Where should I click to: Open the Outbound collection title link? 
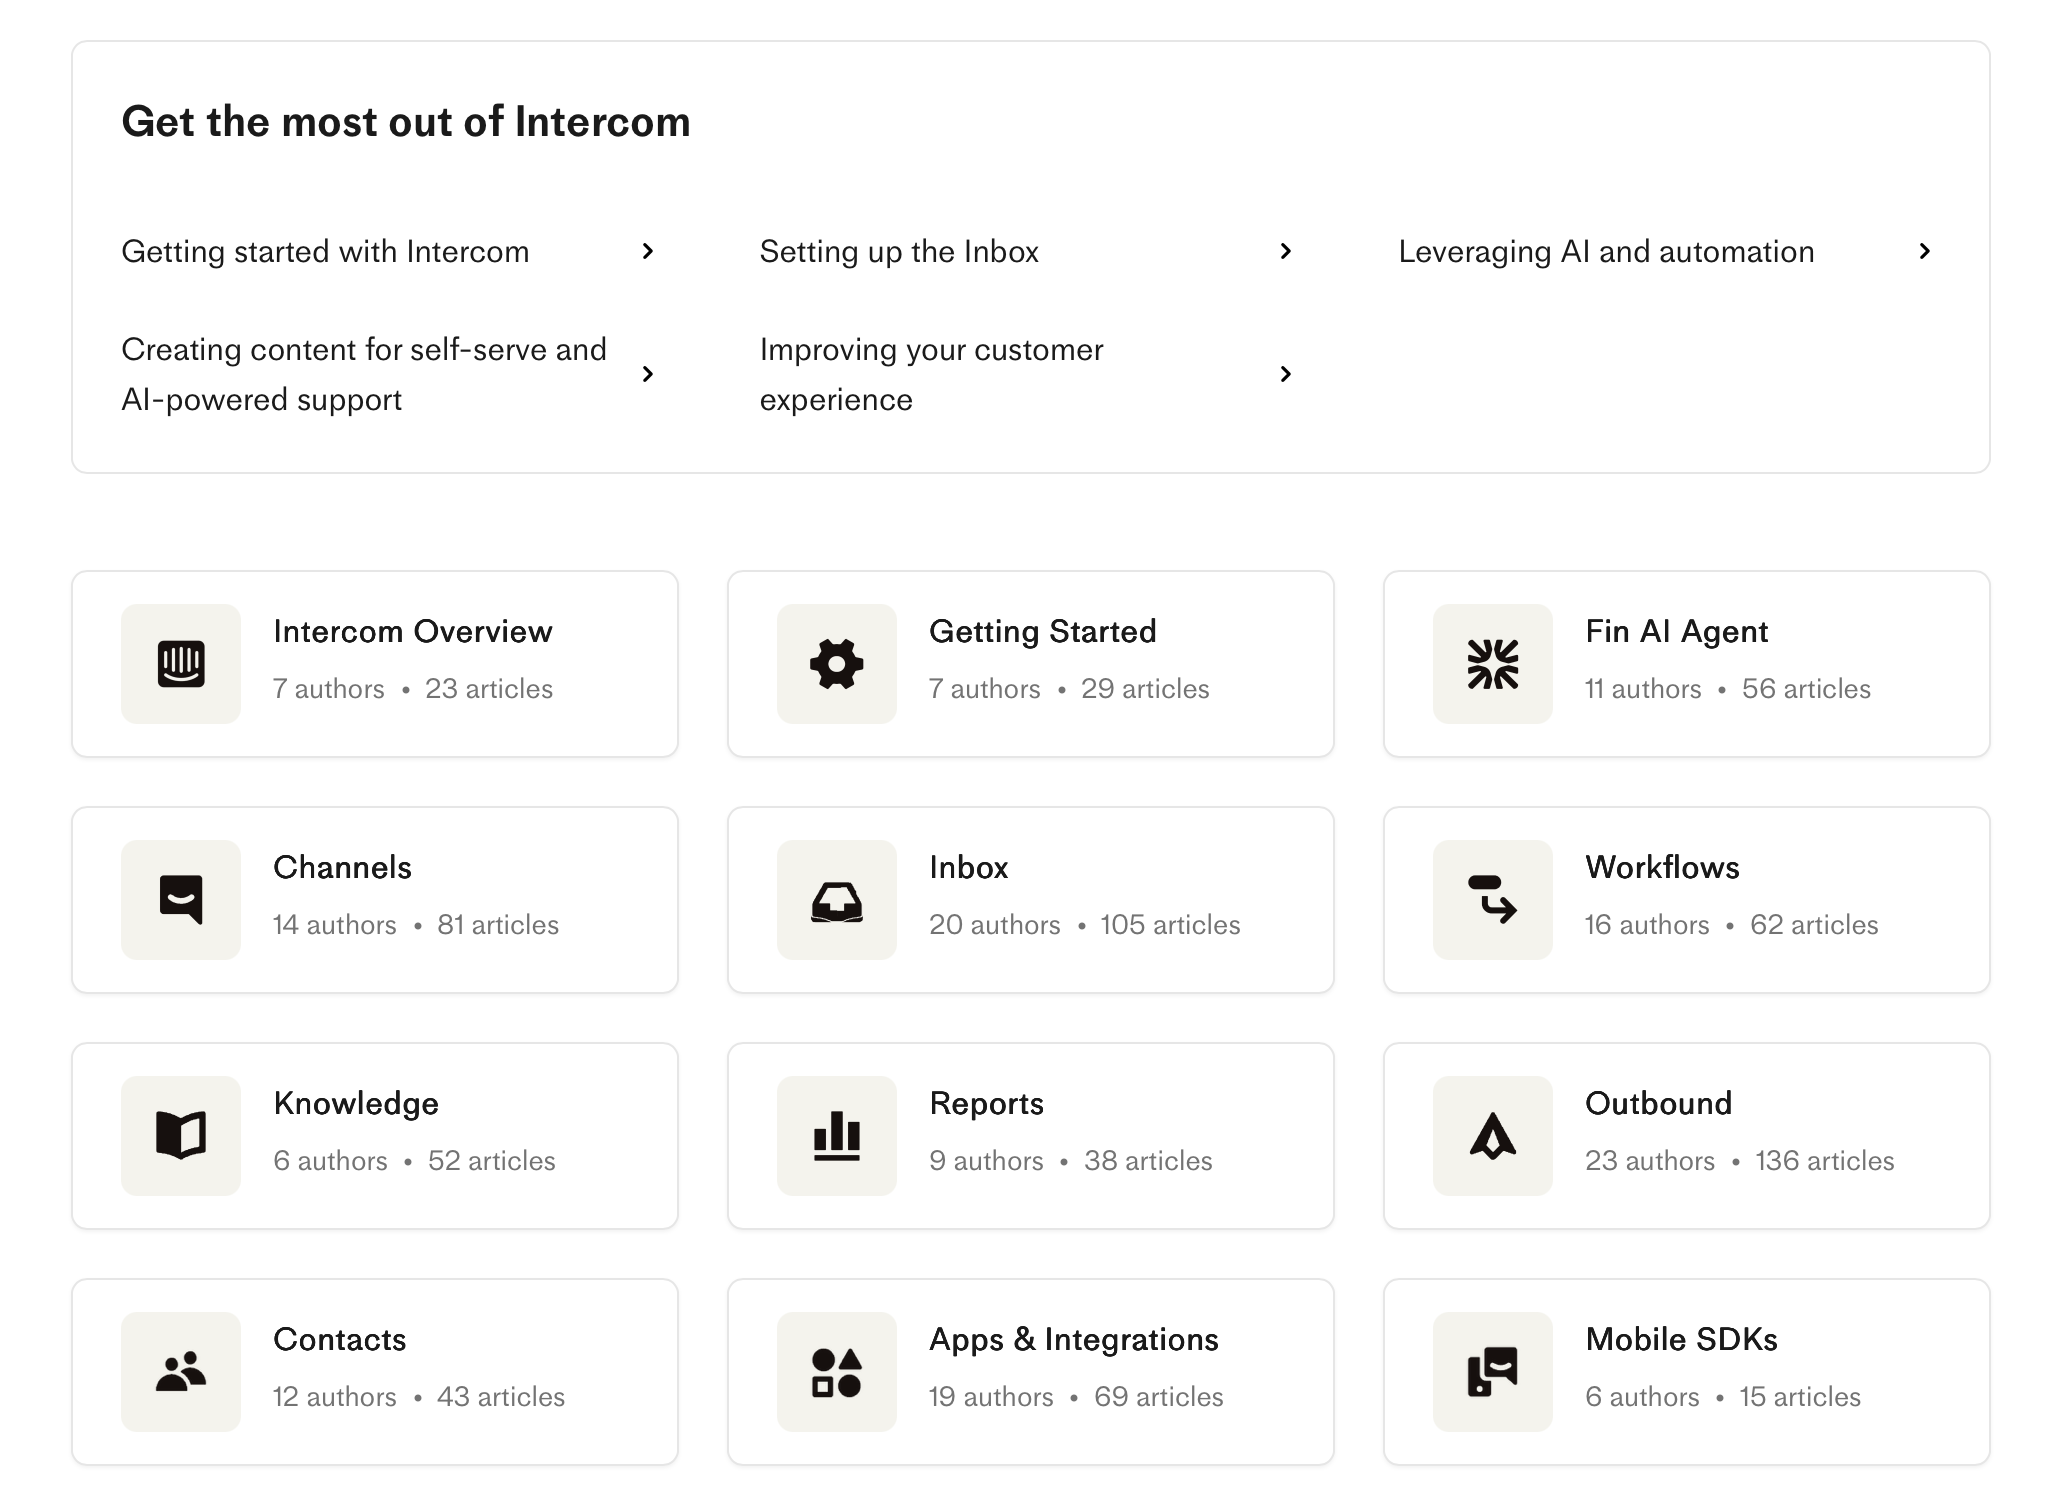(x=1658, y=1103)
